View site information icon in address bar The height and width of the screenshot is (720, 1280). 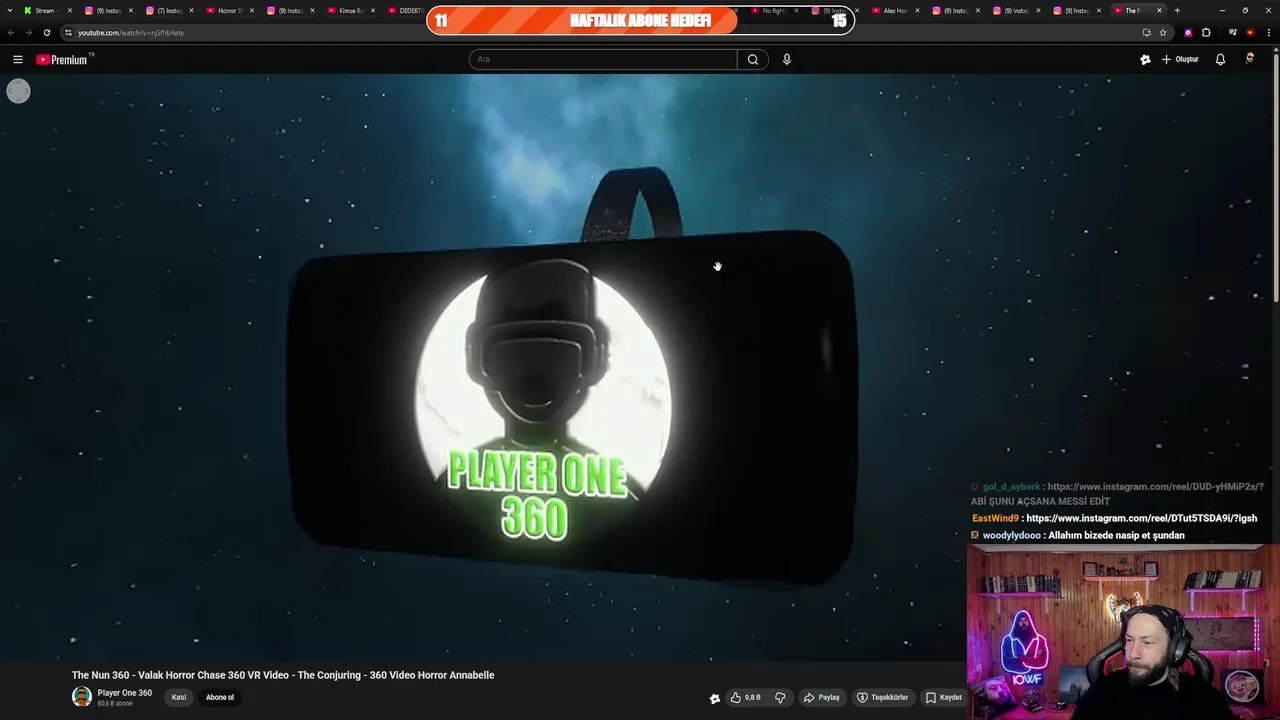(68, 32)
